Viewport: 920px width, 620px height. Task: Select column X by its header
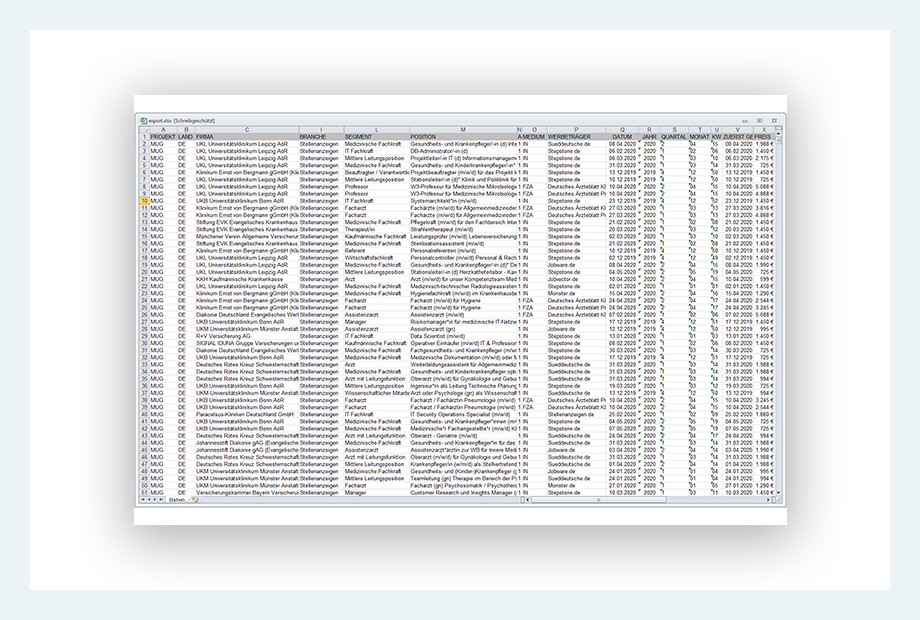click(764, 130)
